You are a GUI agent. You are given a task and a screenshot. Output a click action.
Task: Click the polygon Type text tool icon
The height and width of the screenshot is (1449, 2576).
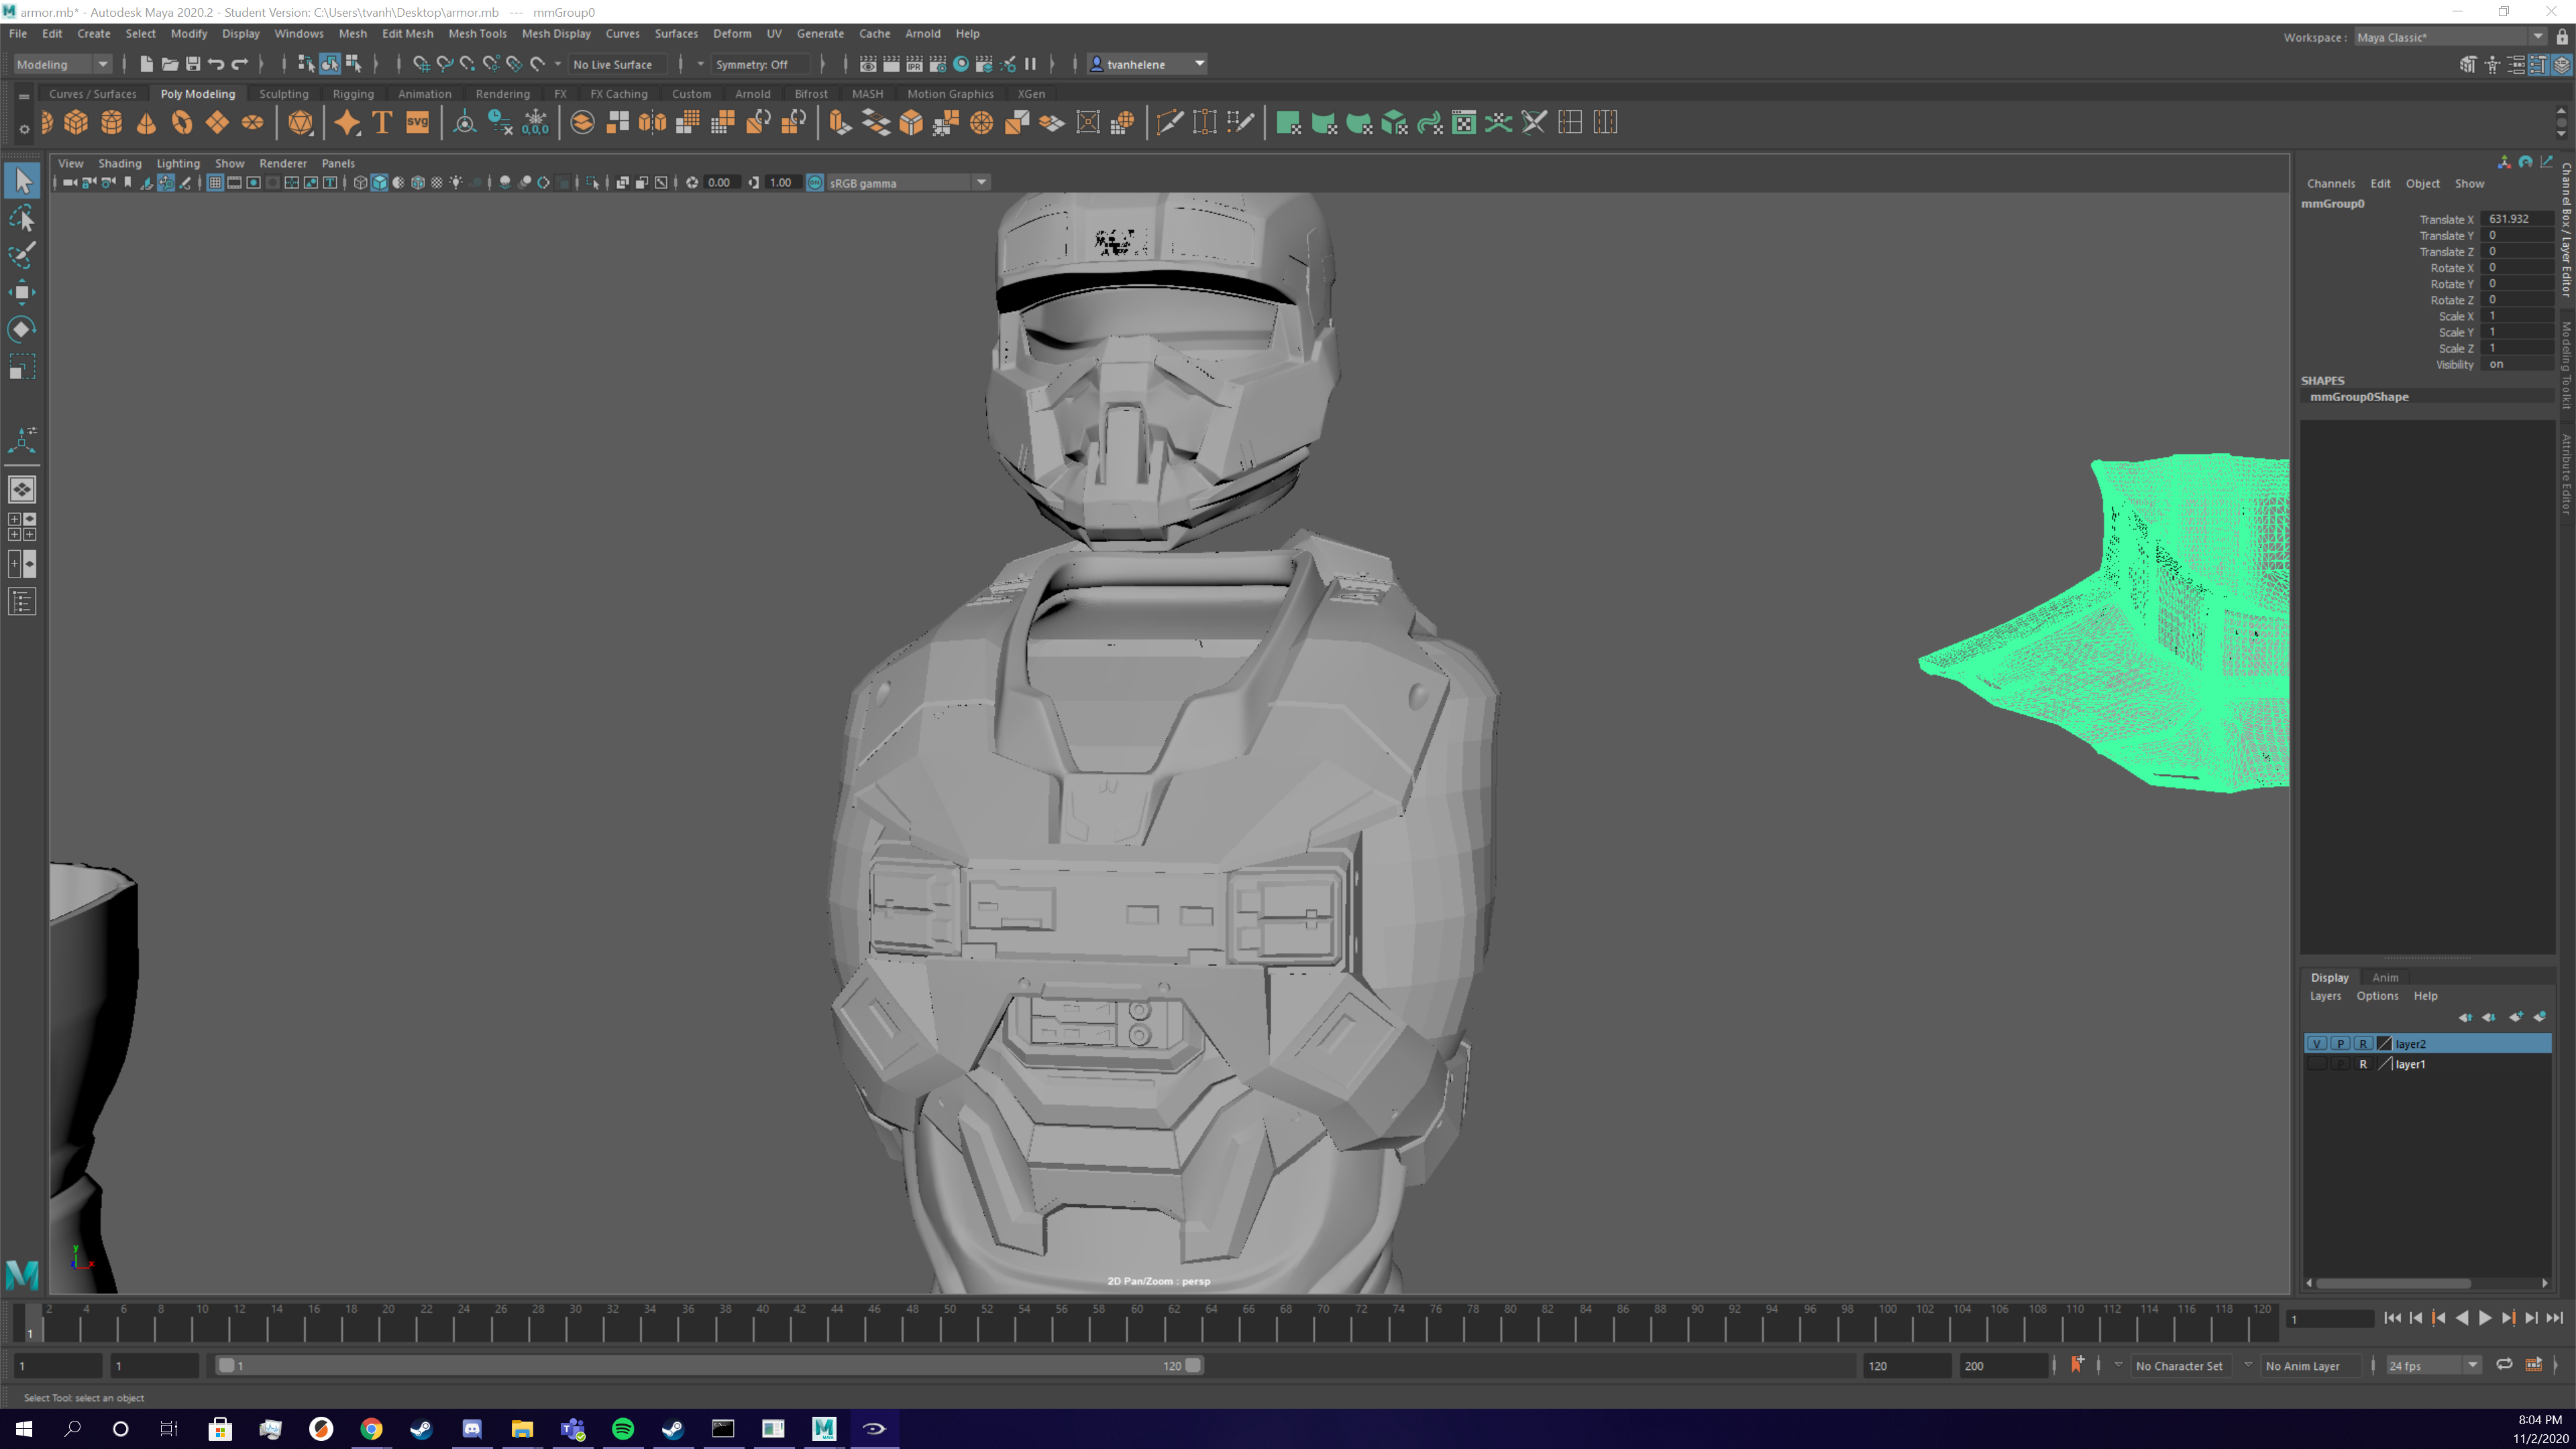pos(382,123)
